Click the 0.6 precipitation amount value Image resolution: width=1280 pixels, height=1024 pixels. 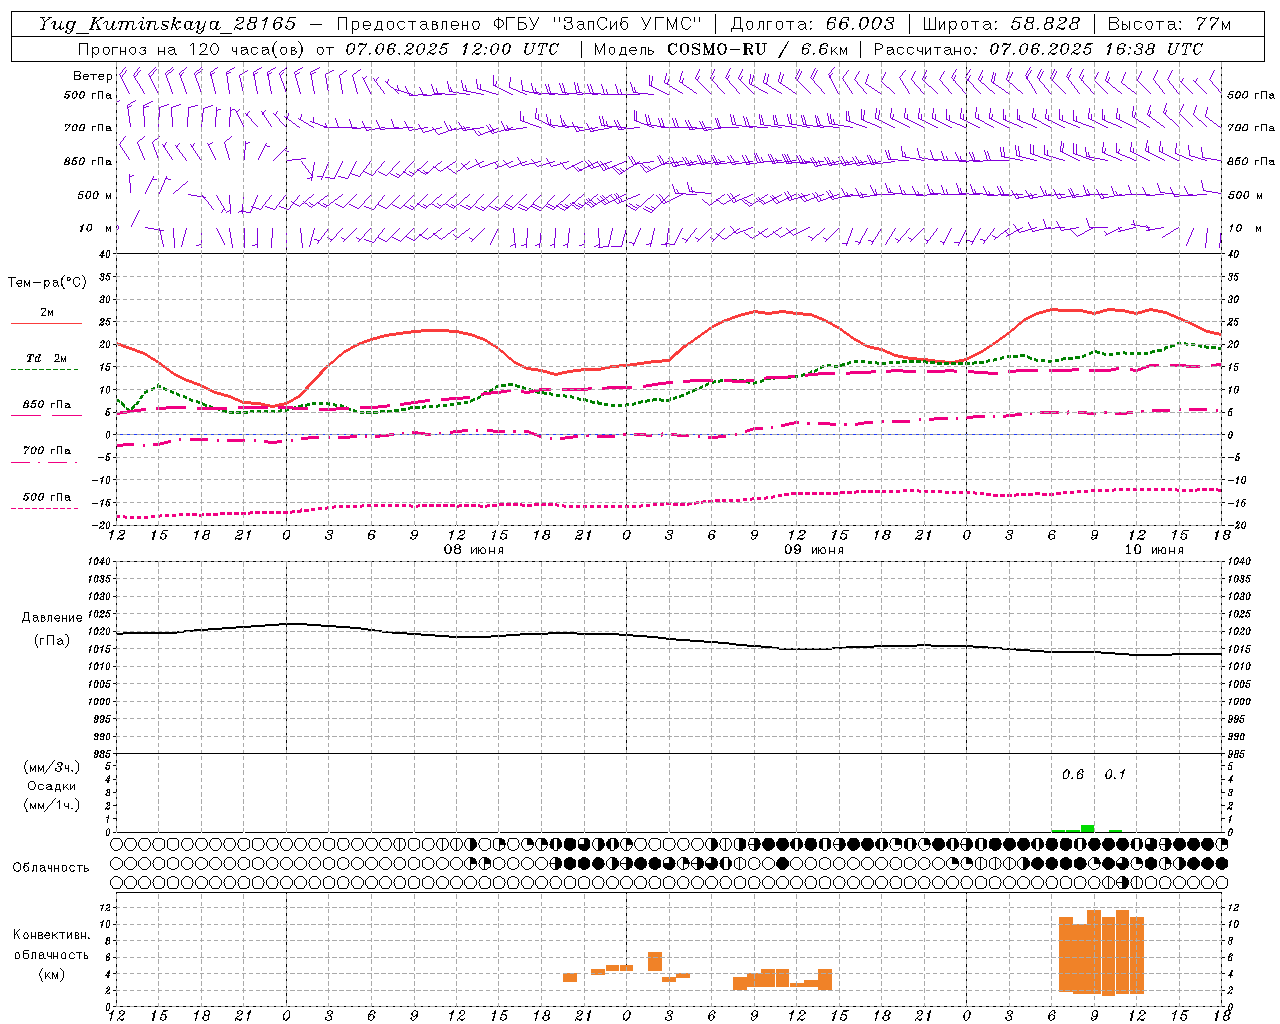[1073, 774]
